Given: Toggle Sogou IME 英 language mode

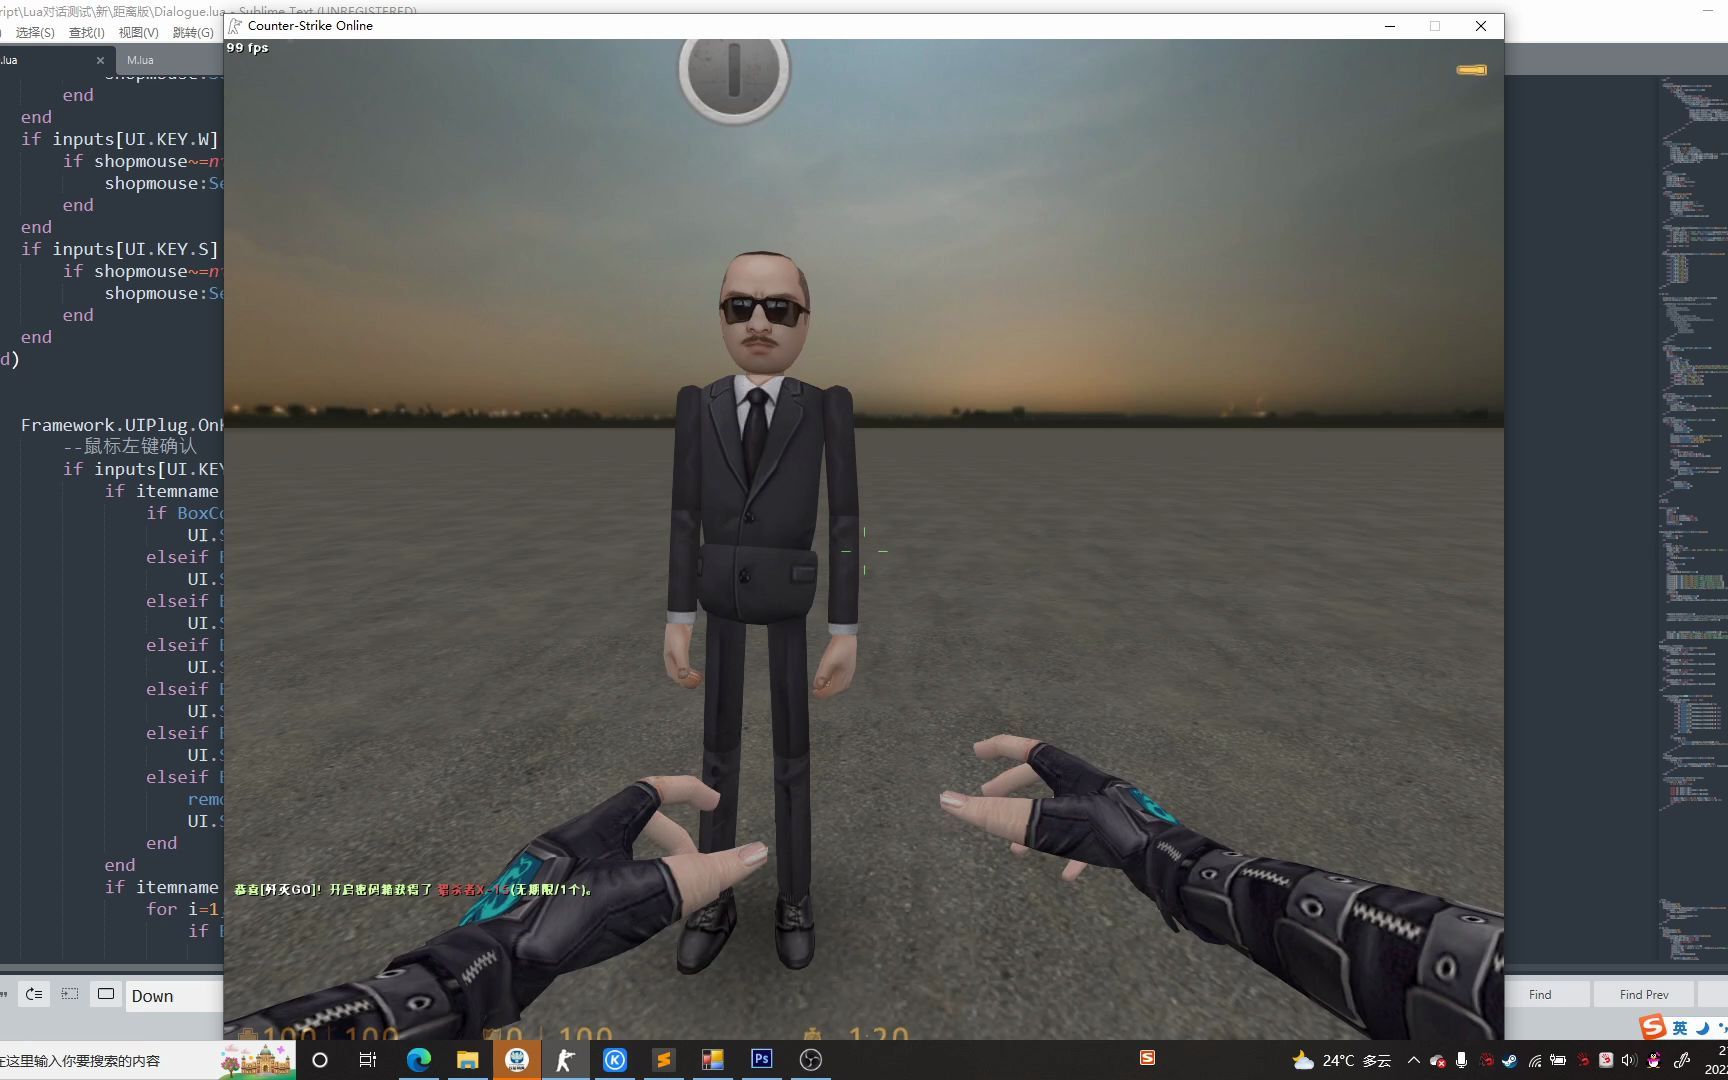Looking at the screenshot, I should (x=1680, y=1028).
